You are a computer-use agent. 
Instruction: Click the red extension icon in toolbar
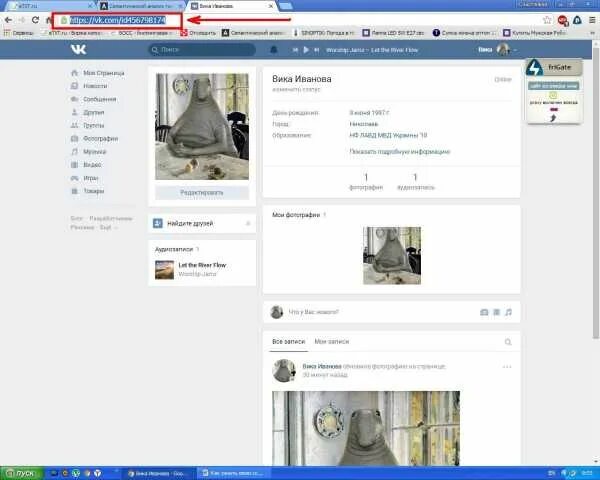point(562,20)
